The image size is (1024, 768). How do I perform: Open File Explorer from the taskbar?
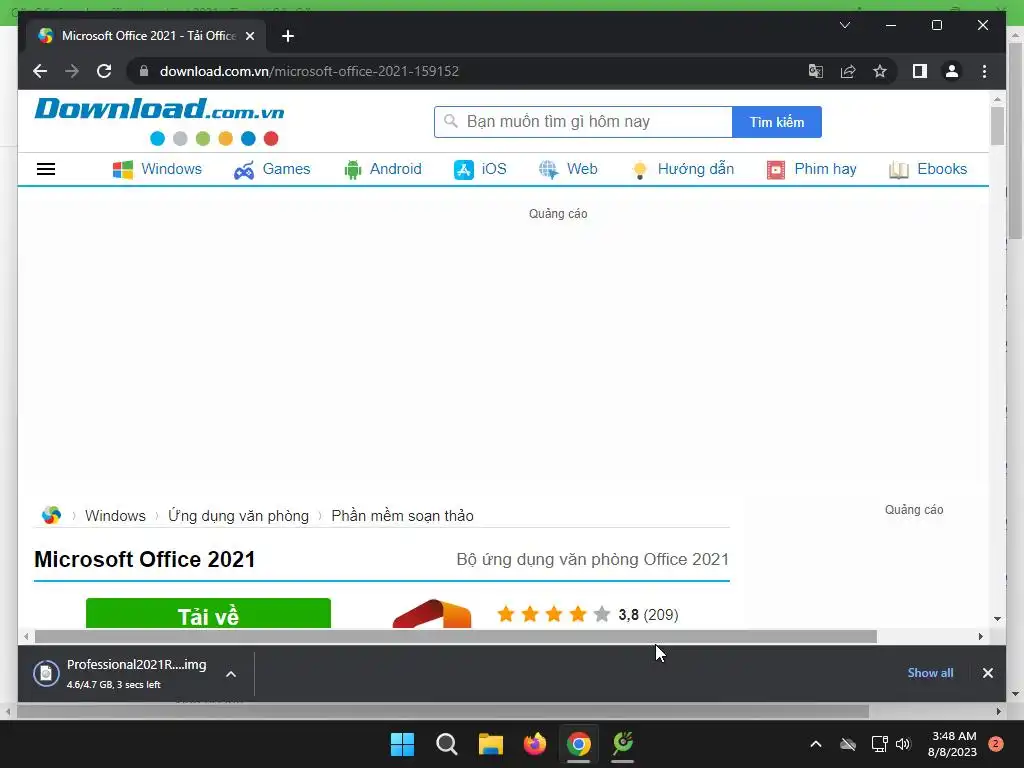pyautogui.click(x=490, y=744)
